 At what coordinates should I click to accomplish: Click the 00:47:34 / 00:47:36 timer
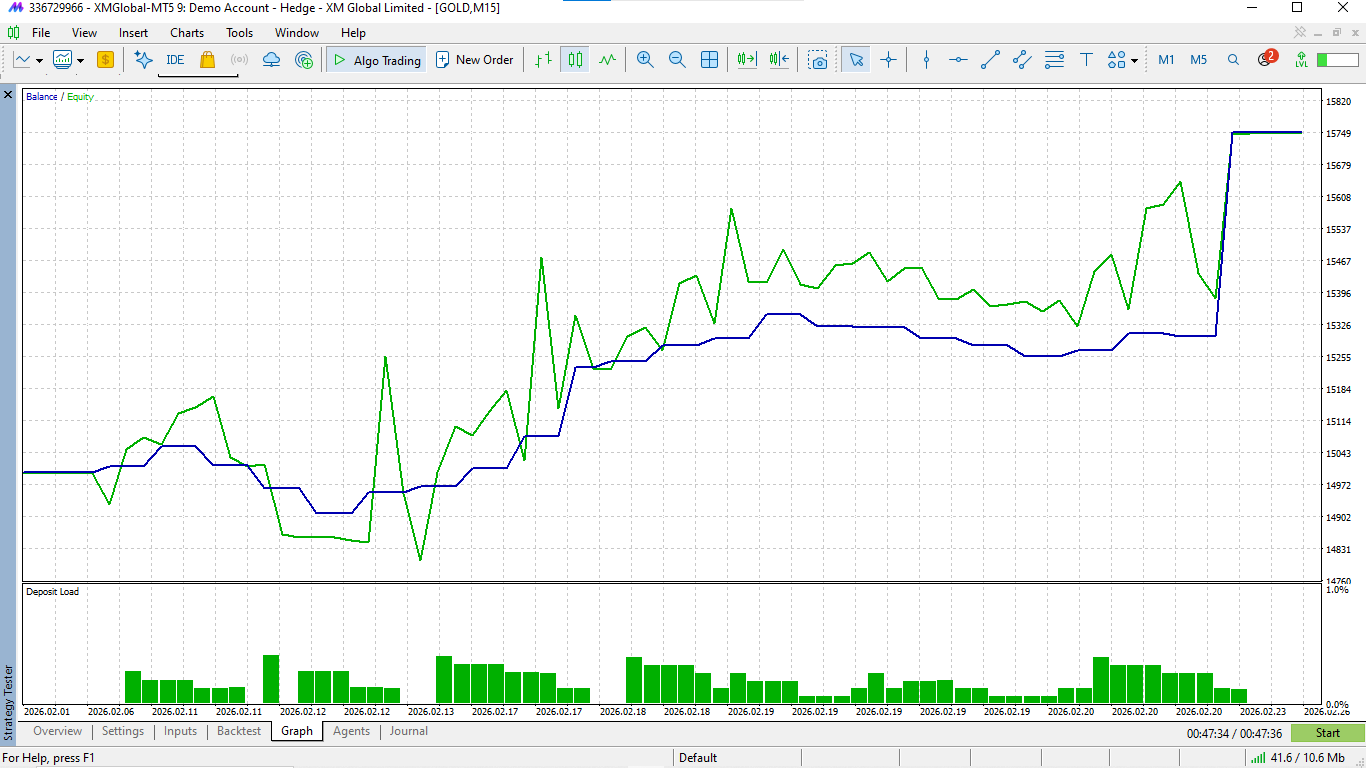click(x=1234, y=733)
